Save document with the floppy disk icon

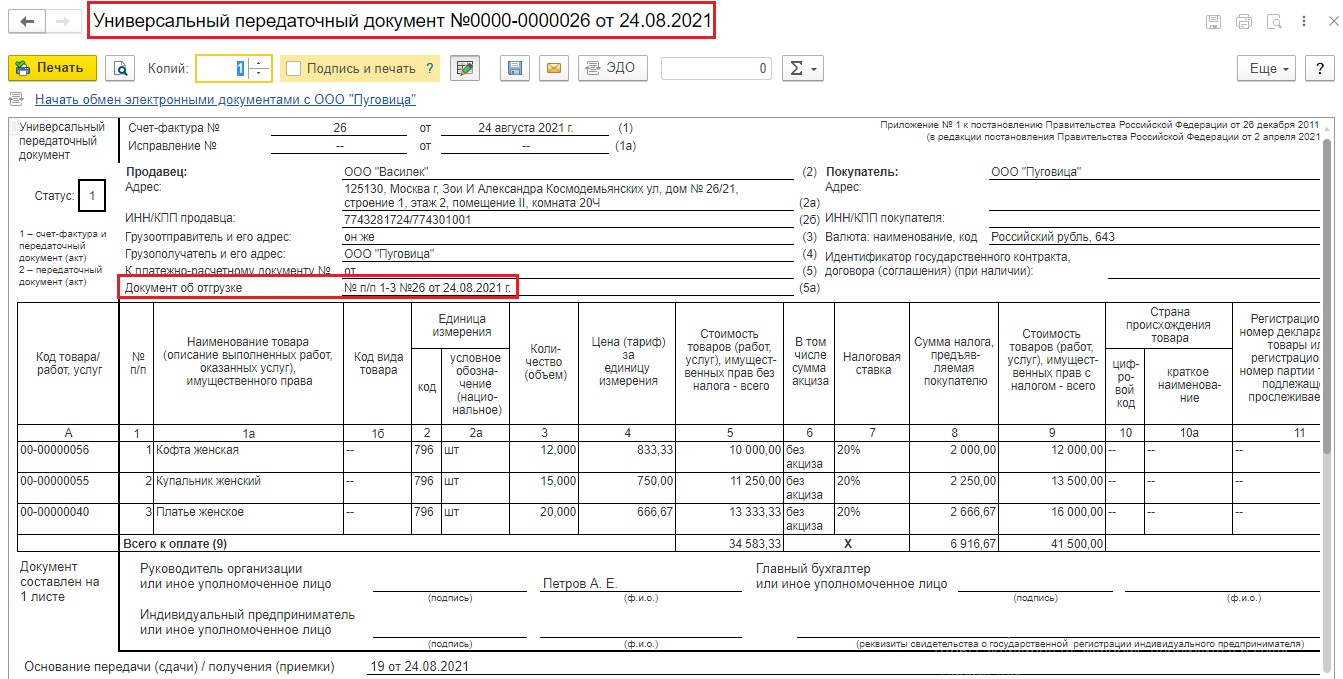[x=515, y=68]
